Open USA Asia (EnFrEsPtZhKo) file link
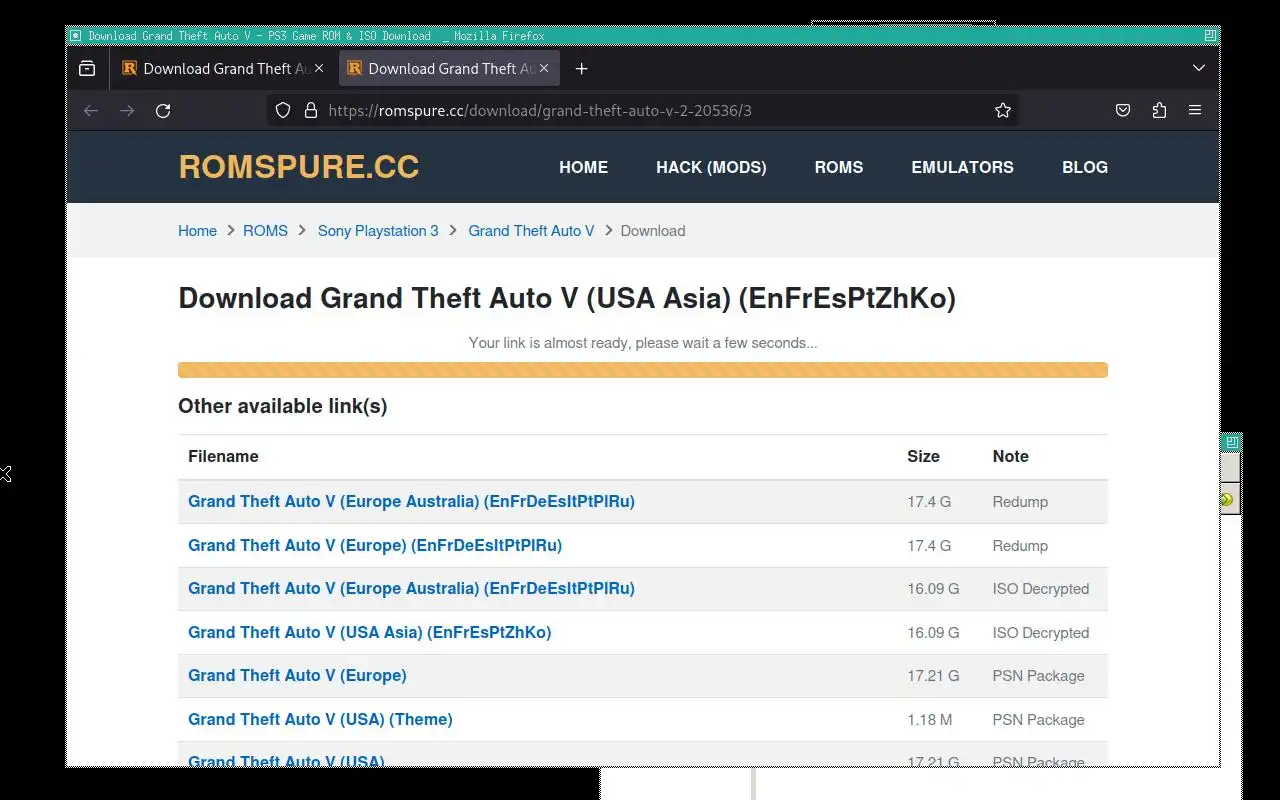 pyautogui.click(x=370, y=633)
